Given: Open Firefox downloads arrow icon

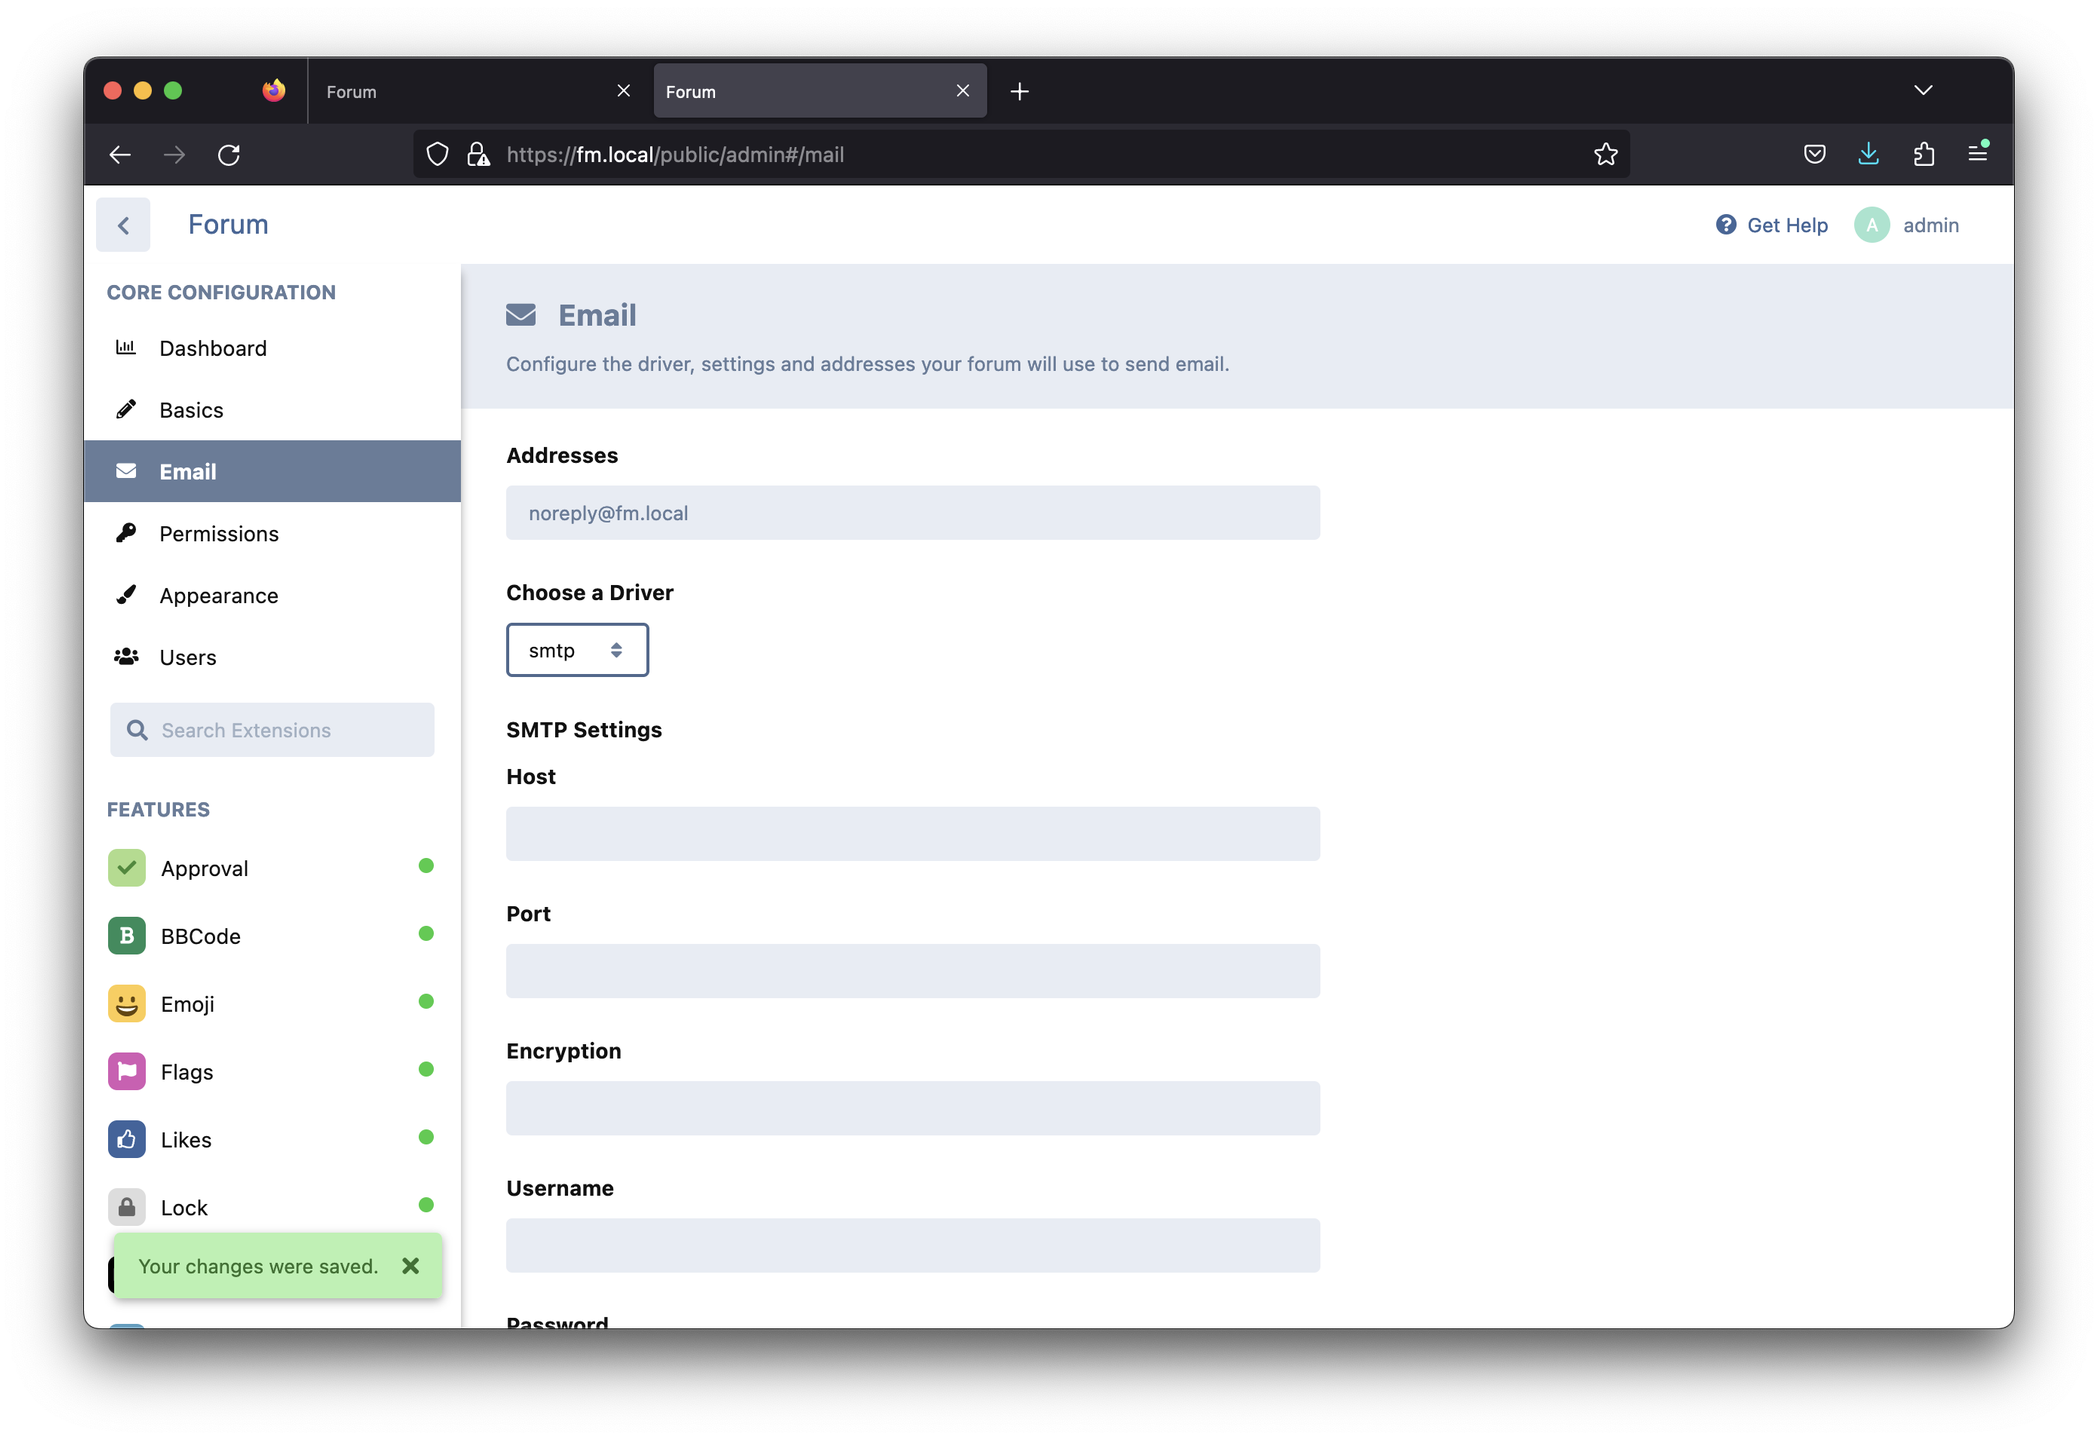Looking at the screenshot, I should (x=1868, y=154).
